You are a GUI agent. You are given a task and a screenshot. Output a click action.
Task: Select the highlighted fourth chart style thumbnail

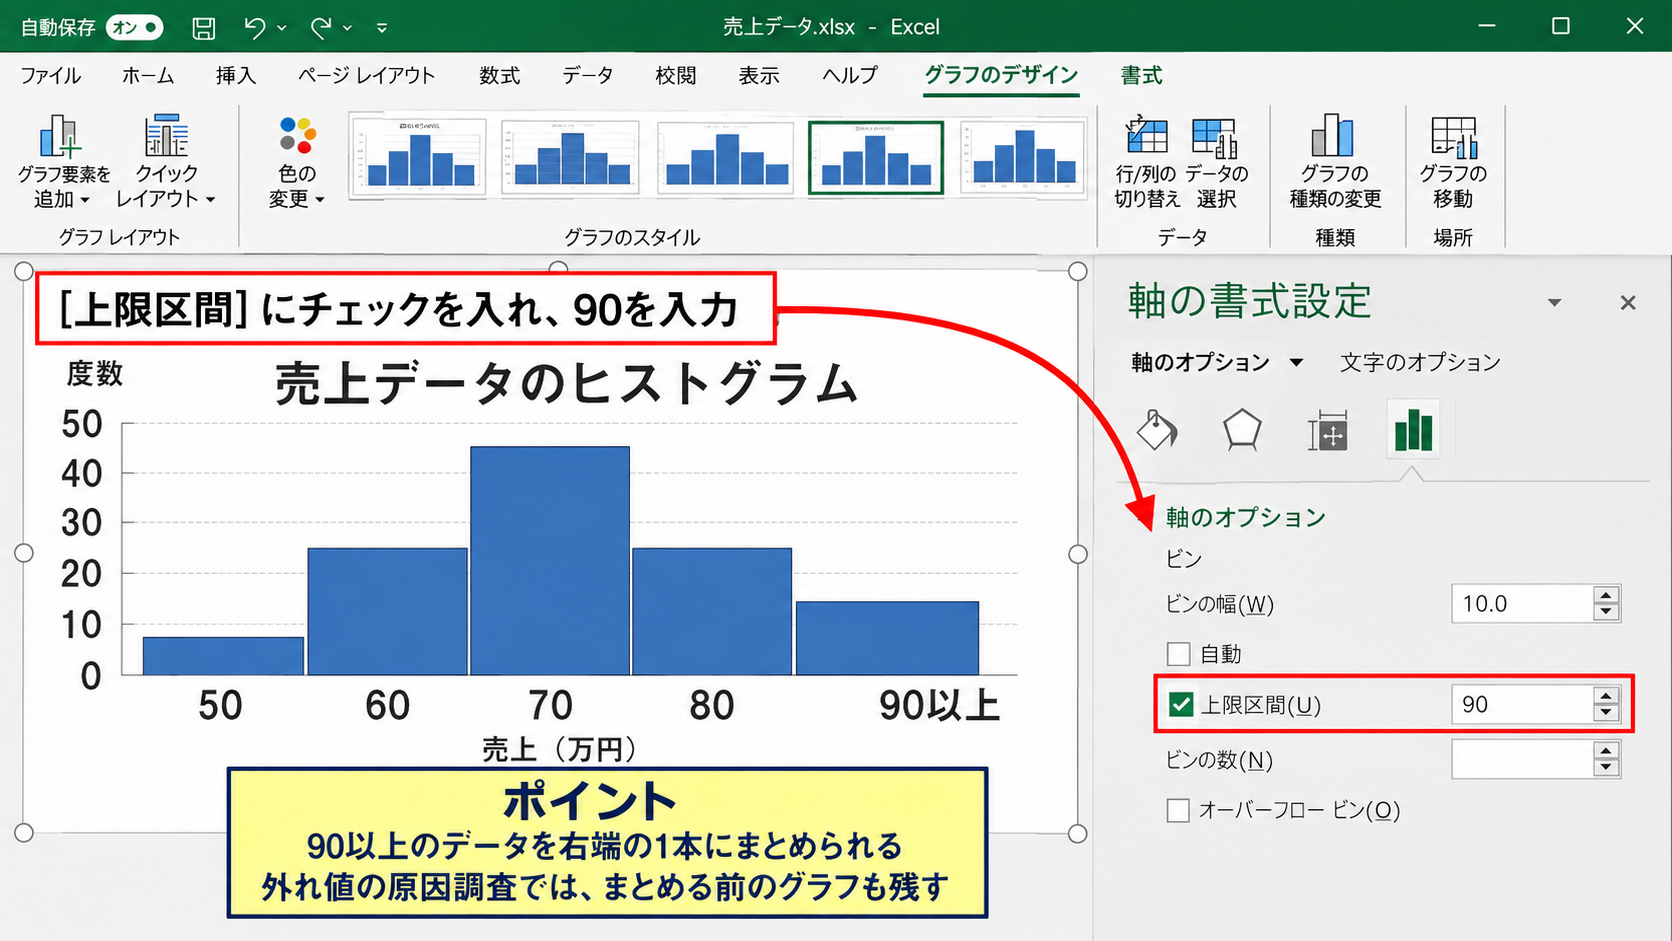click(x=876, y=158)
